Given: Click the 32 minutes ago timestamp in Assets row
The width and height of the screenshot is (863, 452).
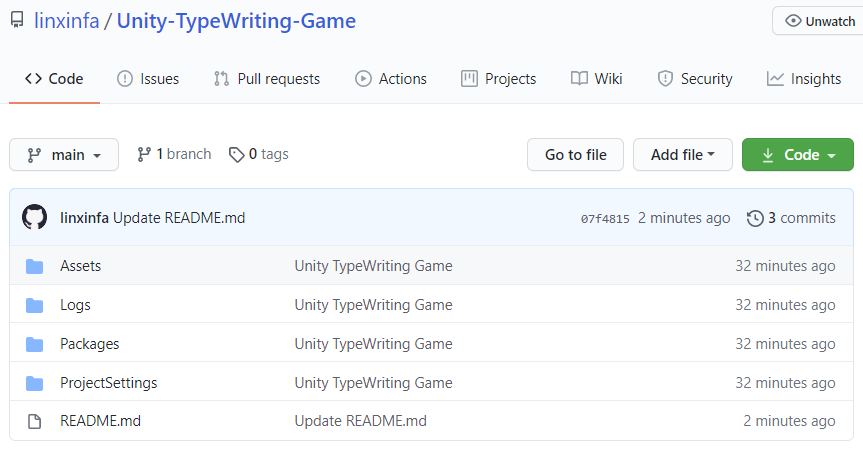Looking at the screenshot, I should click(785, 266).
